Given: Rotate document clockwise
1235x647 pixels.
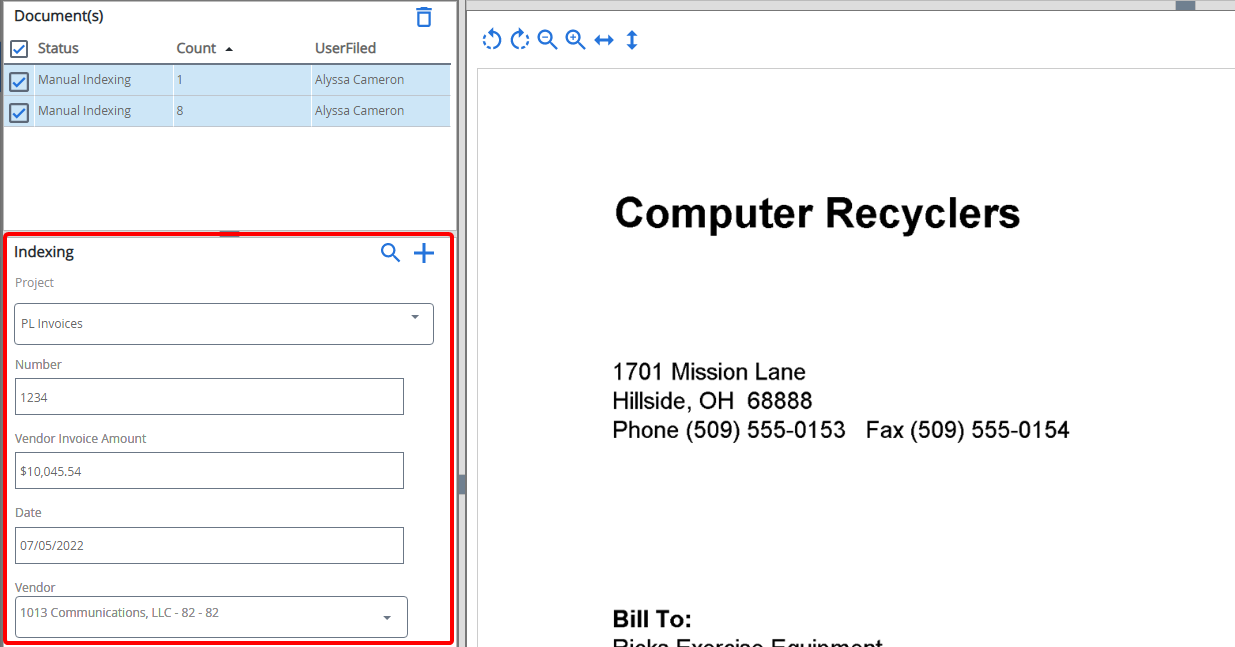Looking at the screenshot, I should tap(519, 40).
